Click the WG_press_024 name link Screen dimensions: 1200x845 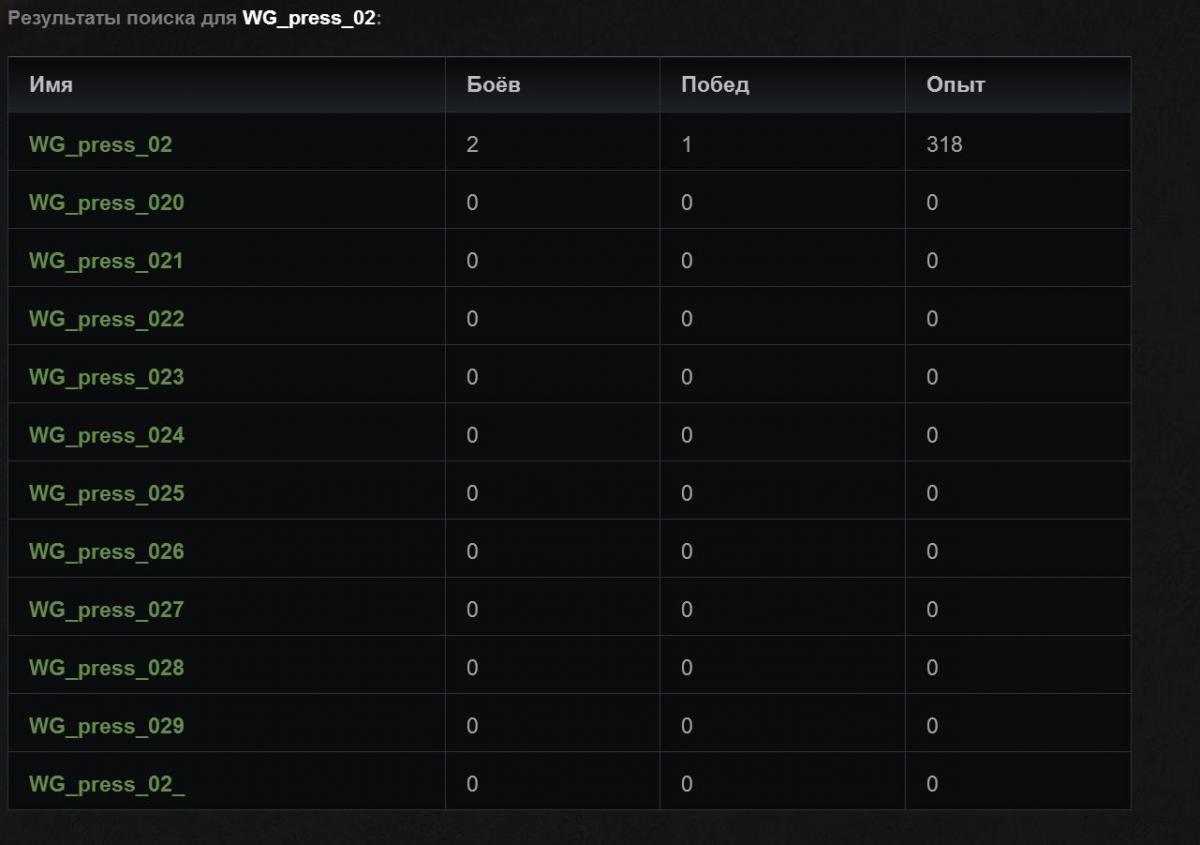[x=106, y=435]
